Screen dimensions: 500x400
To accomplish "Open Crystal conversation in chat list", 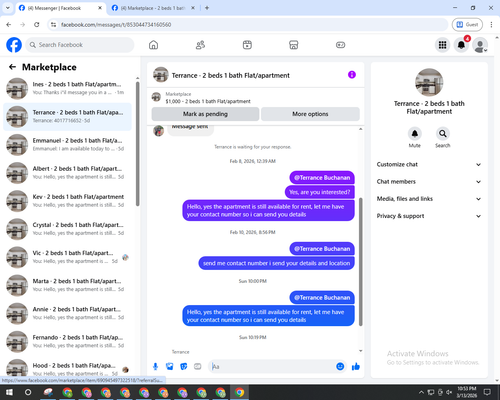I will (67, 229).
